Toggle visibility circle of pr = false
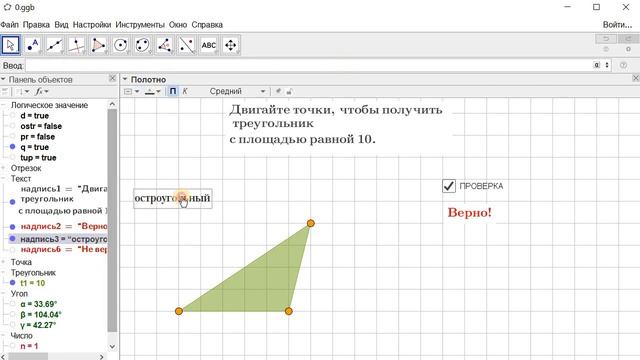Viewport: 640px width, 360px height. pyautogui.click(x=13, y=136)
